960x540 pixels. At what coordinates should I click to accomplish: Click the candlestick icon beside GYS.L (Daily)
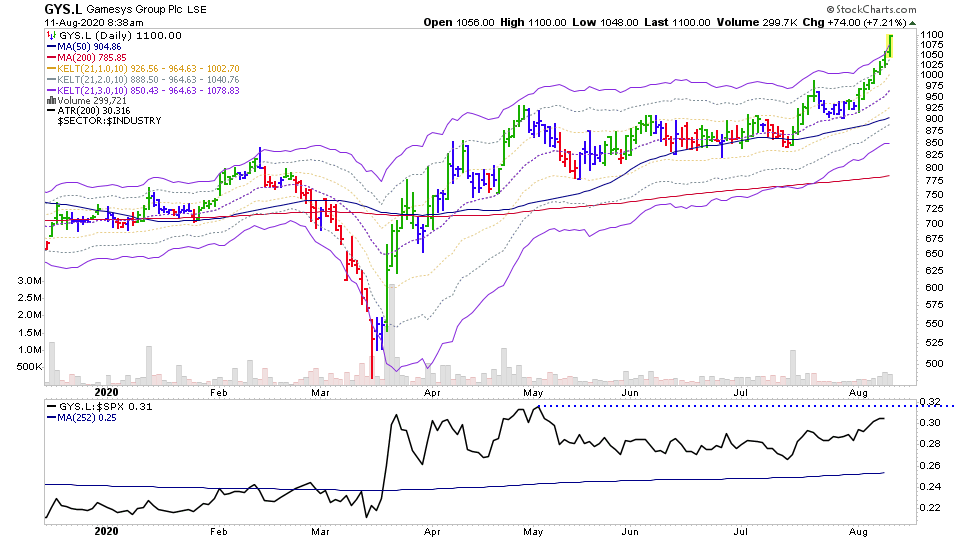51,36
